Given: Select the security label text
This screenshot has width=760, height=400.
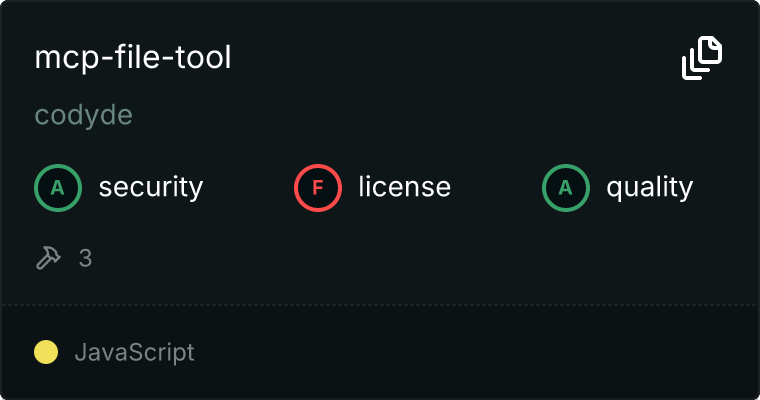Looking at the screenshot, I should [x=150, y=187].
